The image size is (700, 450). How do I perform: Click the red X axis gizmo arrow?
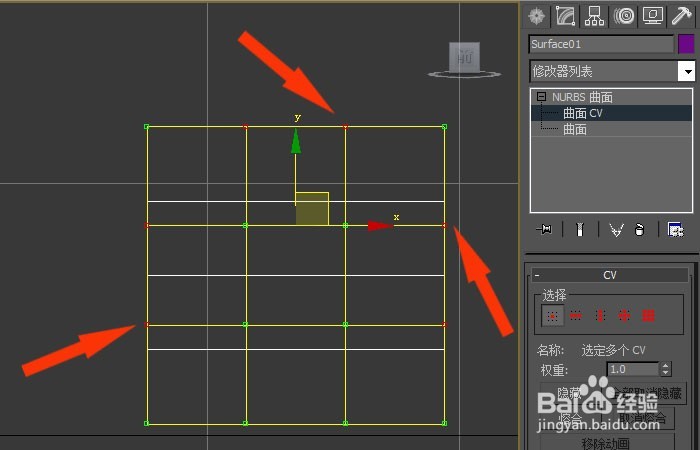380,226
